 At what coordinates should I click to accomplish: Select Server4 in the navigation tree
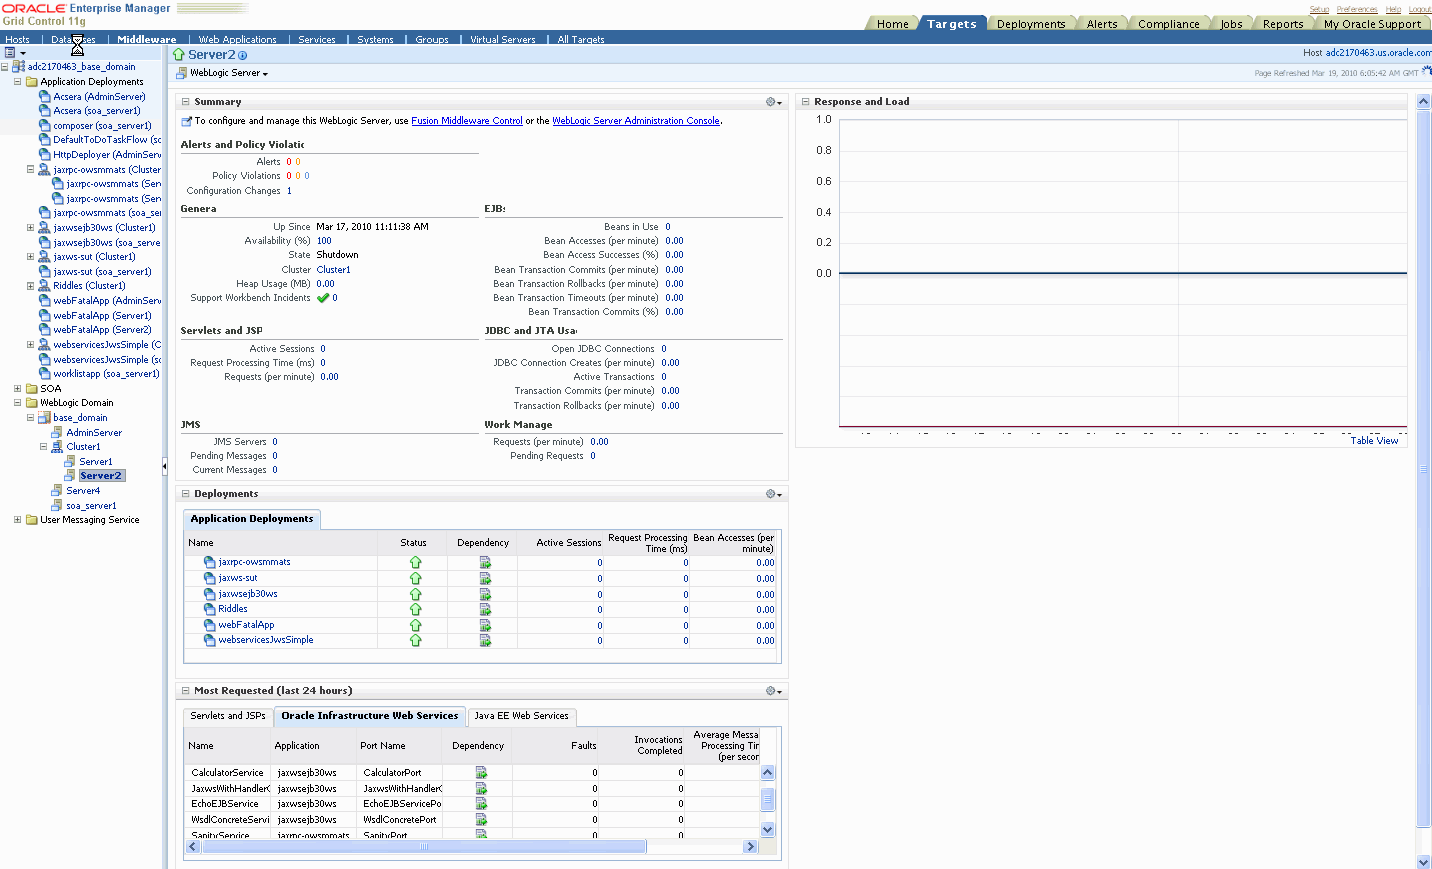click(83, 491)
